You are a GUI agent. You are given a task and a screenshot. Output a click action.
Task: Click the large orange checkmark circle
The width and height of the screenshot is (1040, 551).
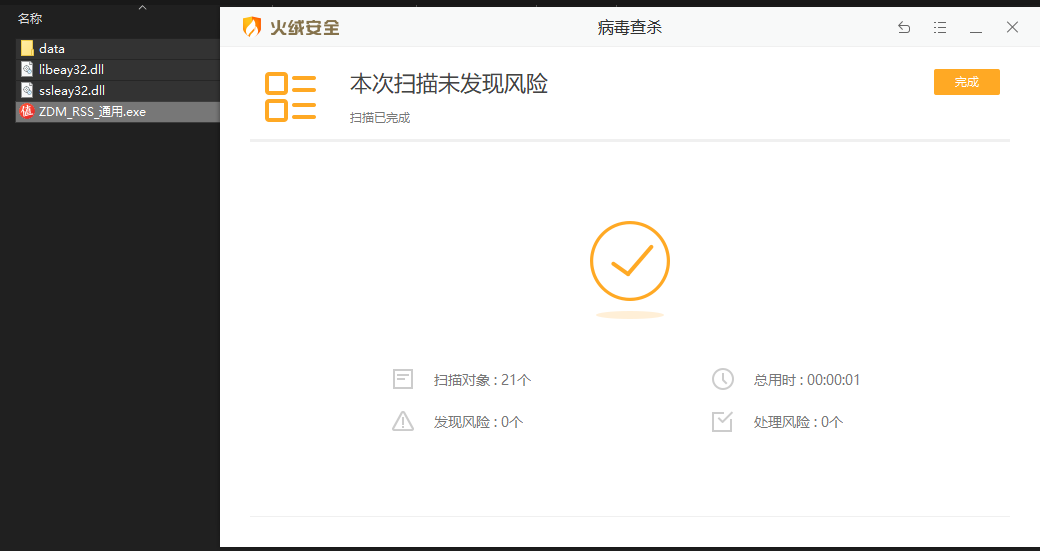[629, 261]
